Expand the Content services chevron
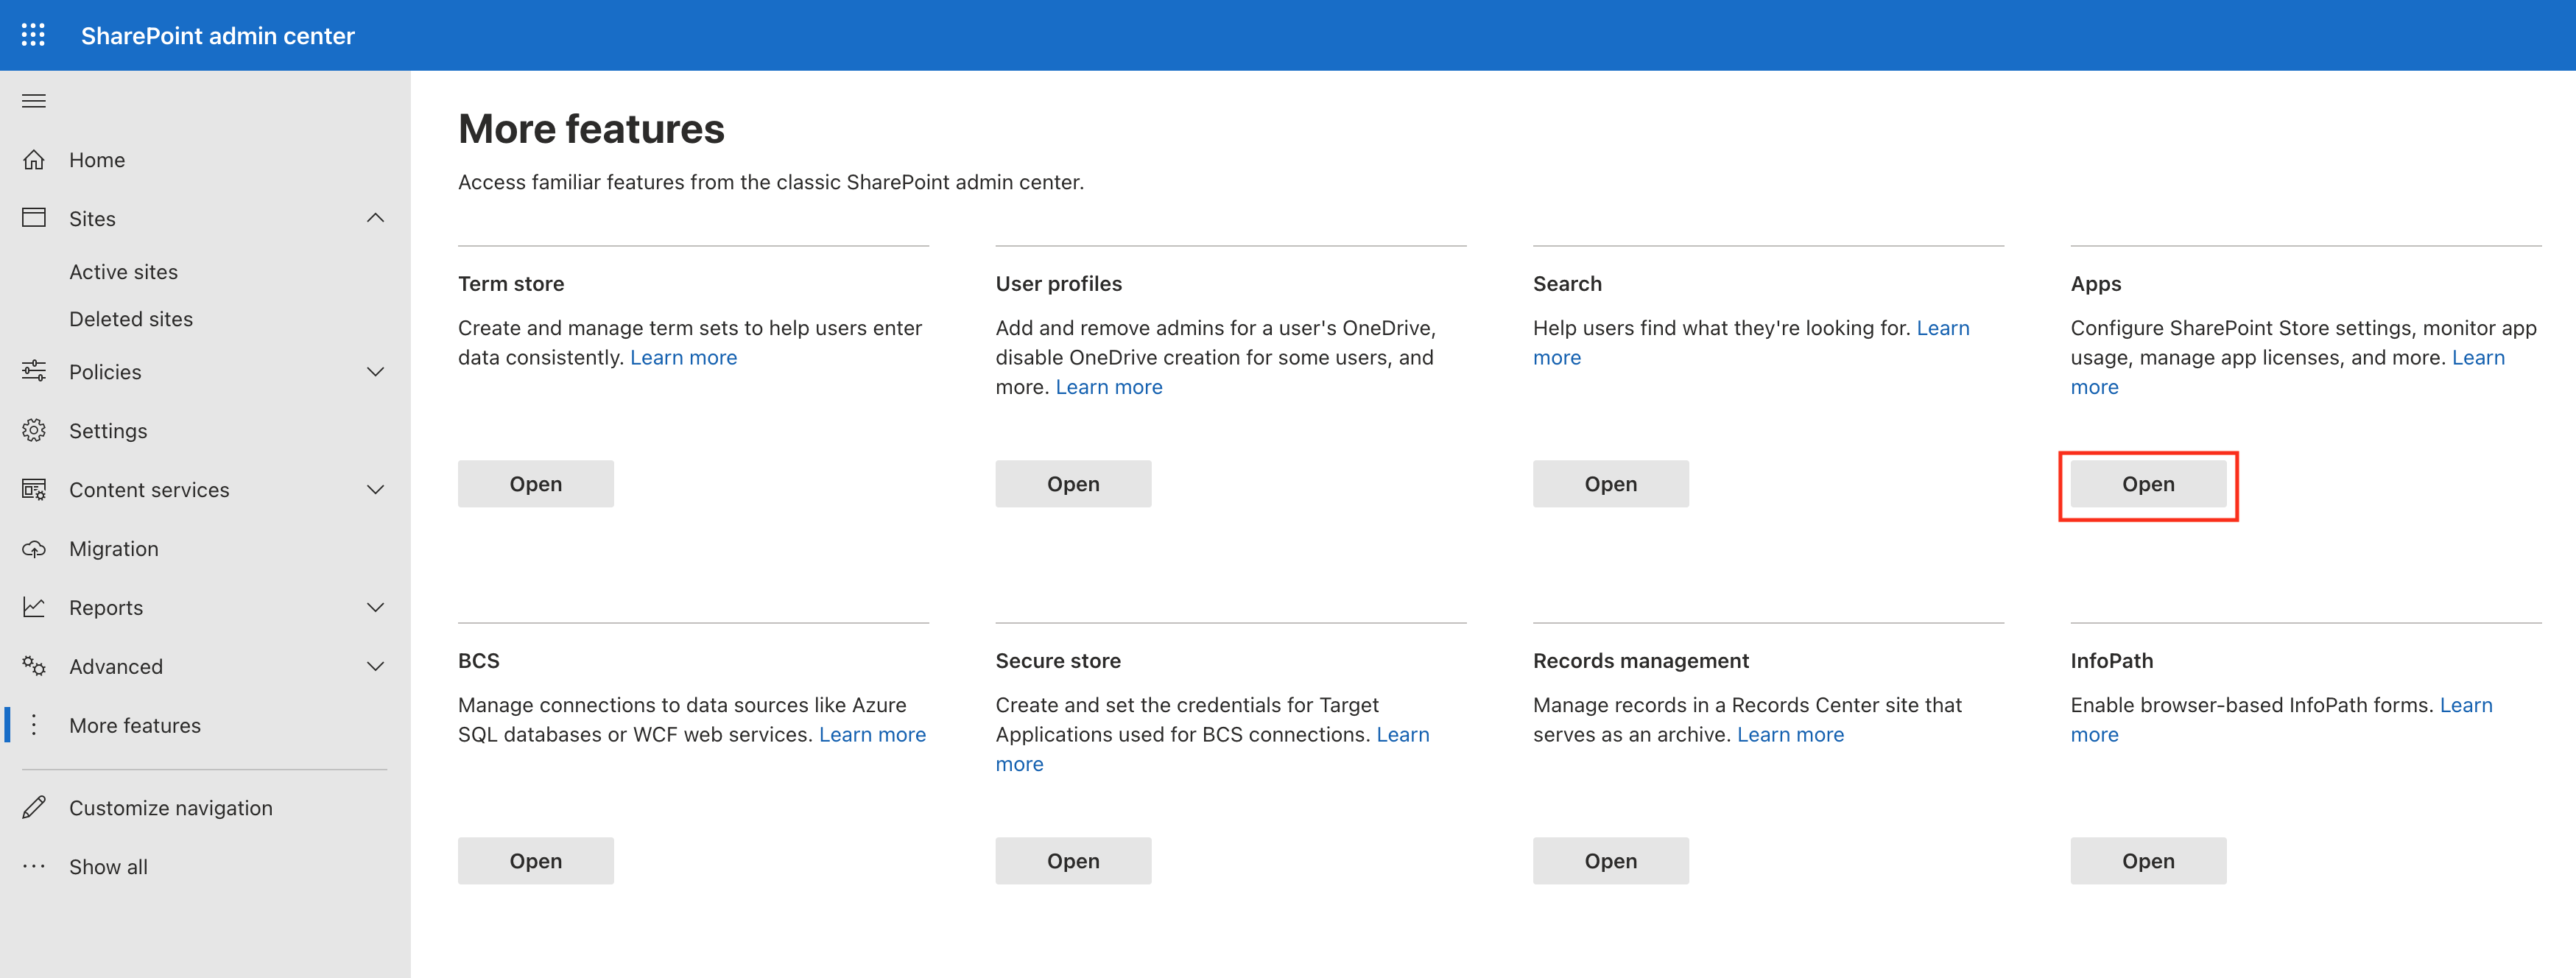 [x=376, y=490]
